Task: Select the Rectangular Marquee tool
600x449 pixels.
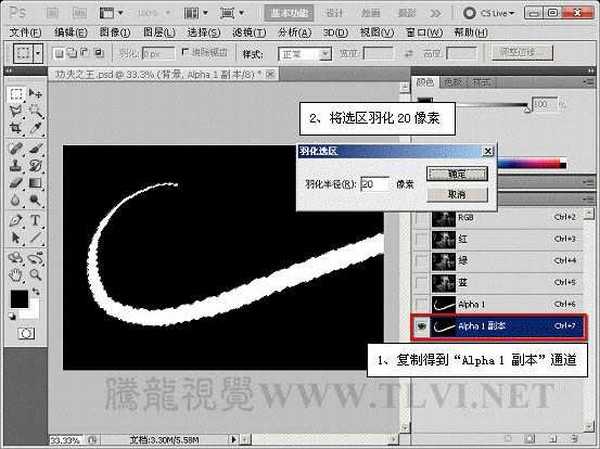Action: point(16,93)
